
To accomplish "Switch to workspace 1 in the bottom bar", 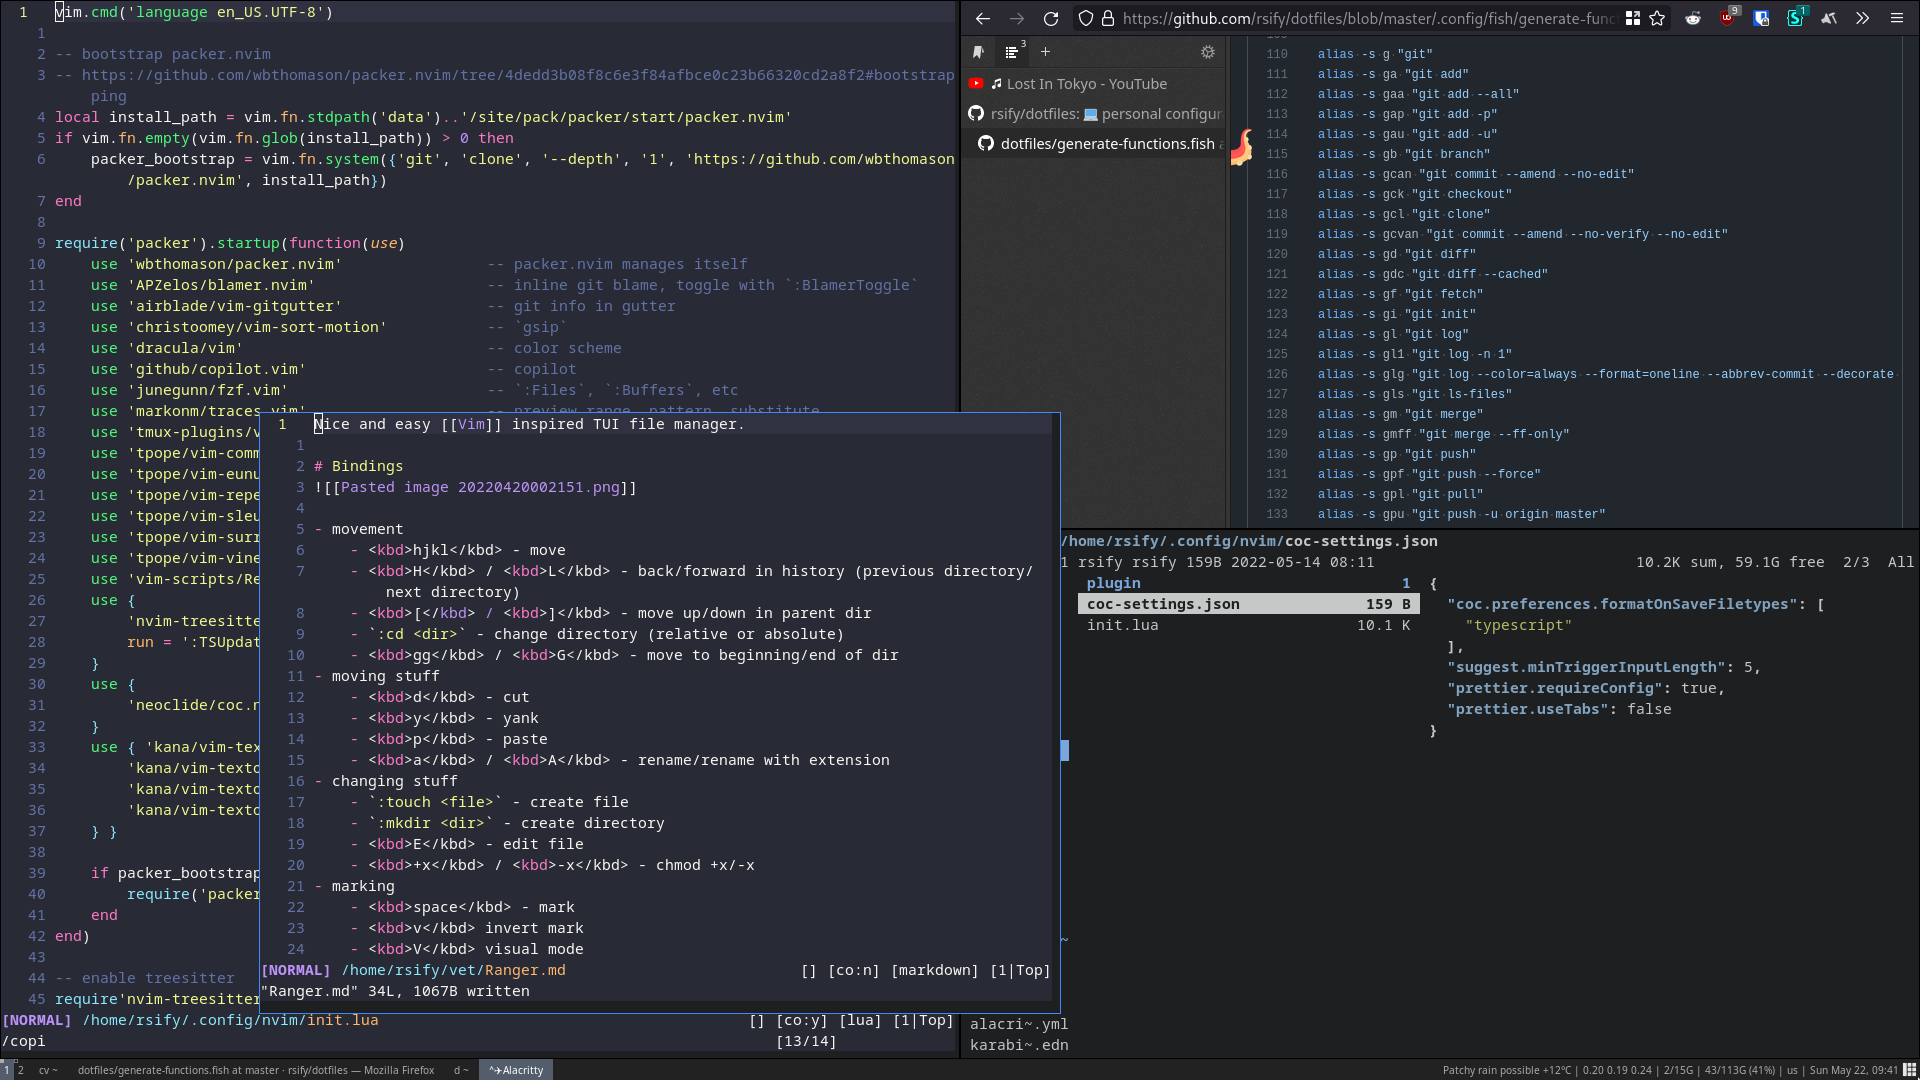I will coord(6,1070).
